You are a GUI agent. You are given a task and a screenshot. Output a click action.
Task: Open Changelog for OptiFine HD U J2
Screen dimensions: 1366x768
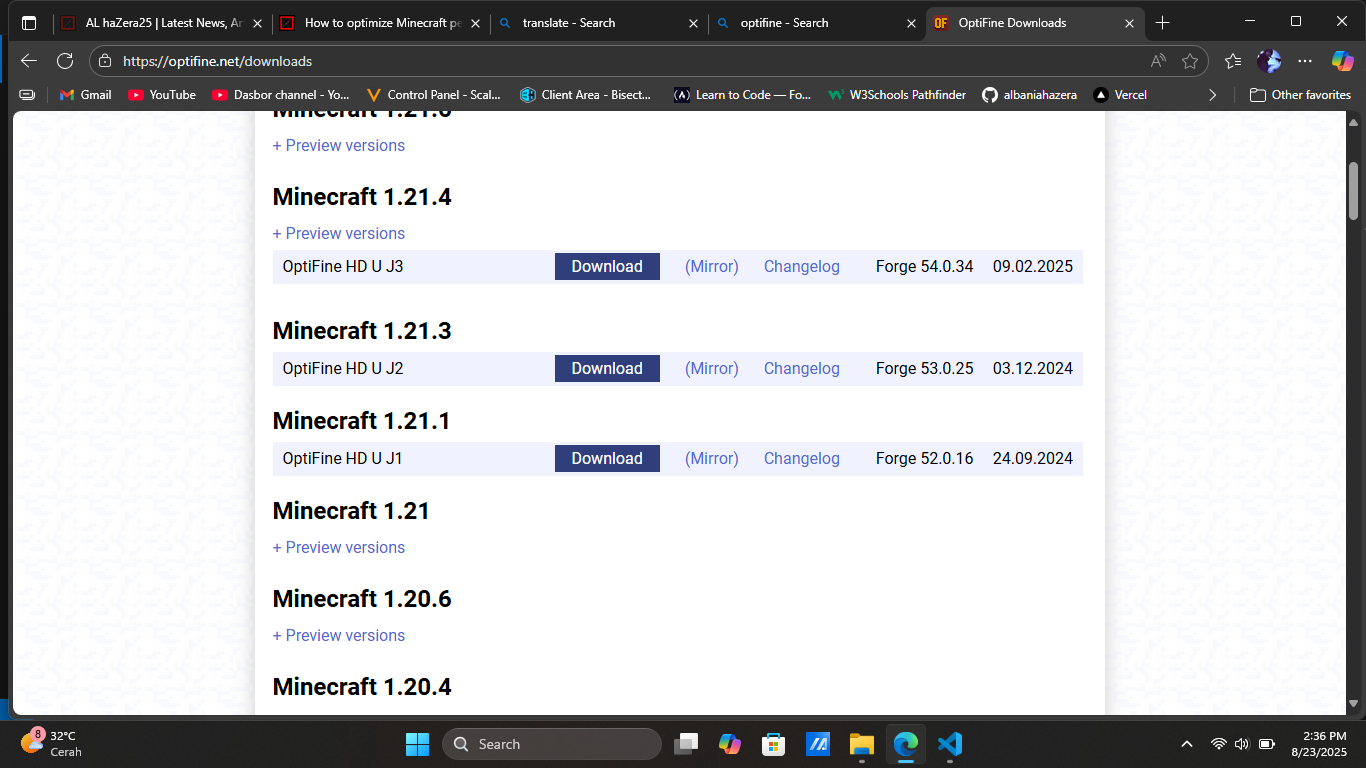point(801,369)
